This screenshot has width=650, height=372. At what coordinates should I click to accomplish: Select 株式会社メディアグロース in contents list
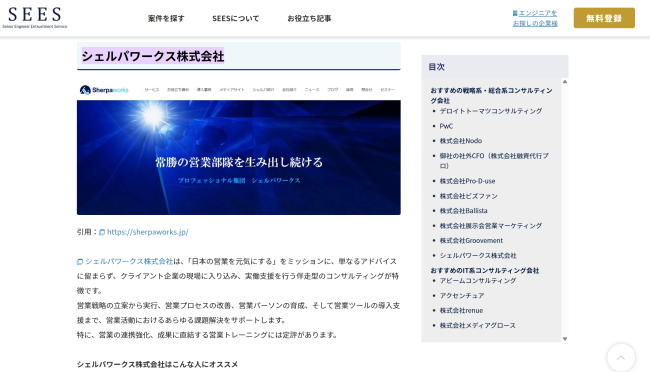coord(478,326)
